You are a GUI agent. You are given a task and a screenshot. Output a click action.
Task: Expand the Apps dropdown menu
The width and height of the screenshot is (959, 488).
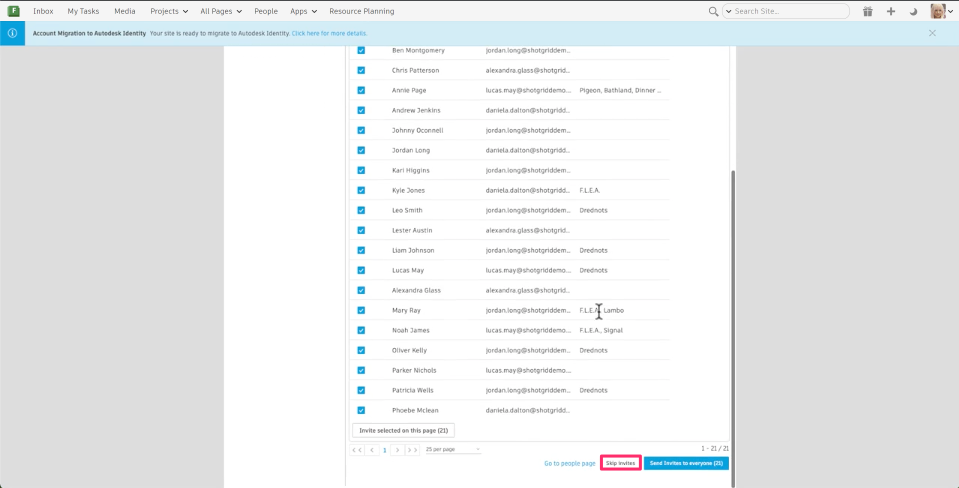pos(303,11)
